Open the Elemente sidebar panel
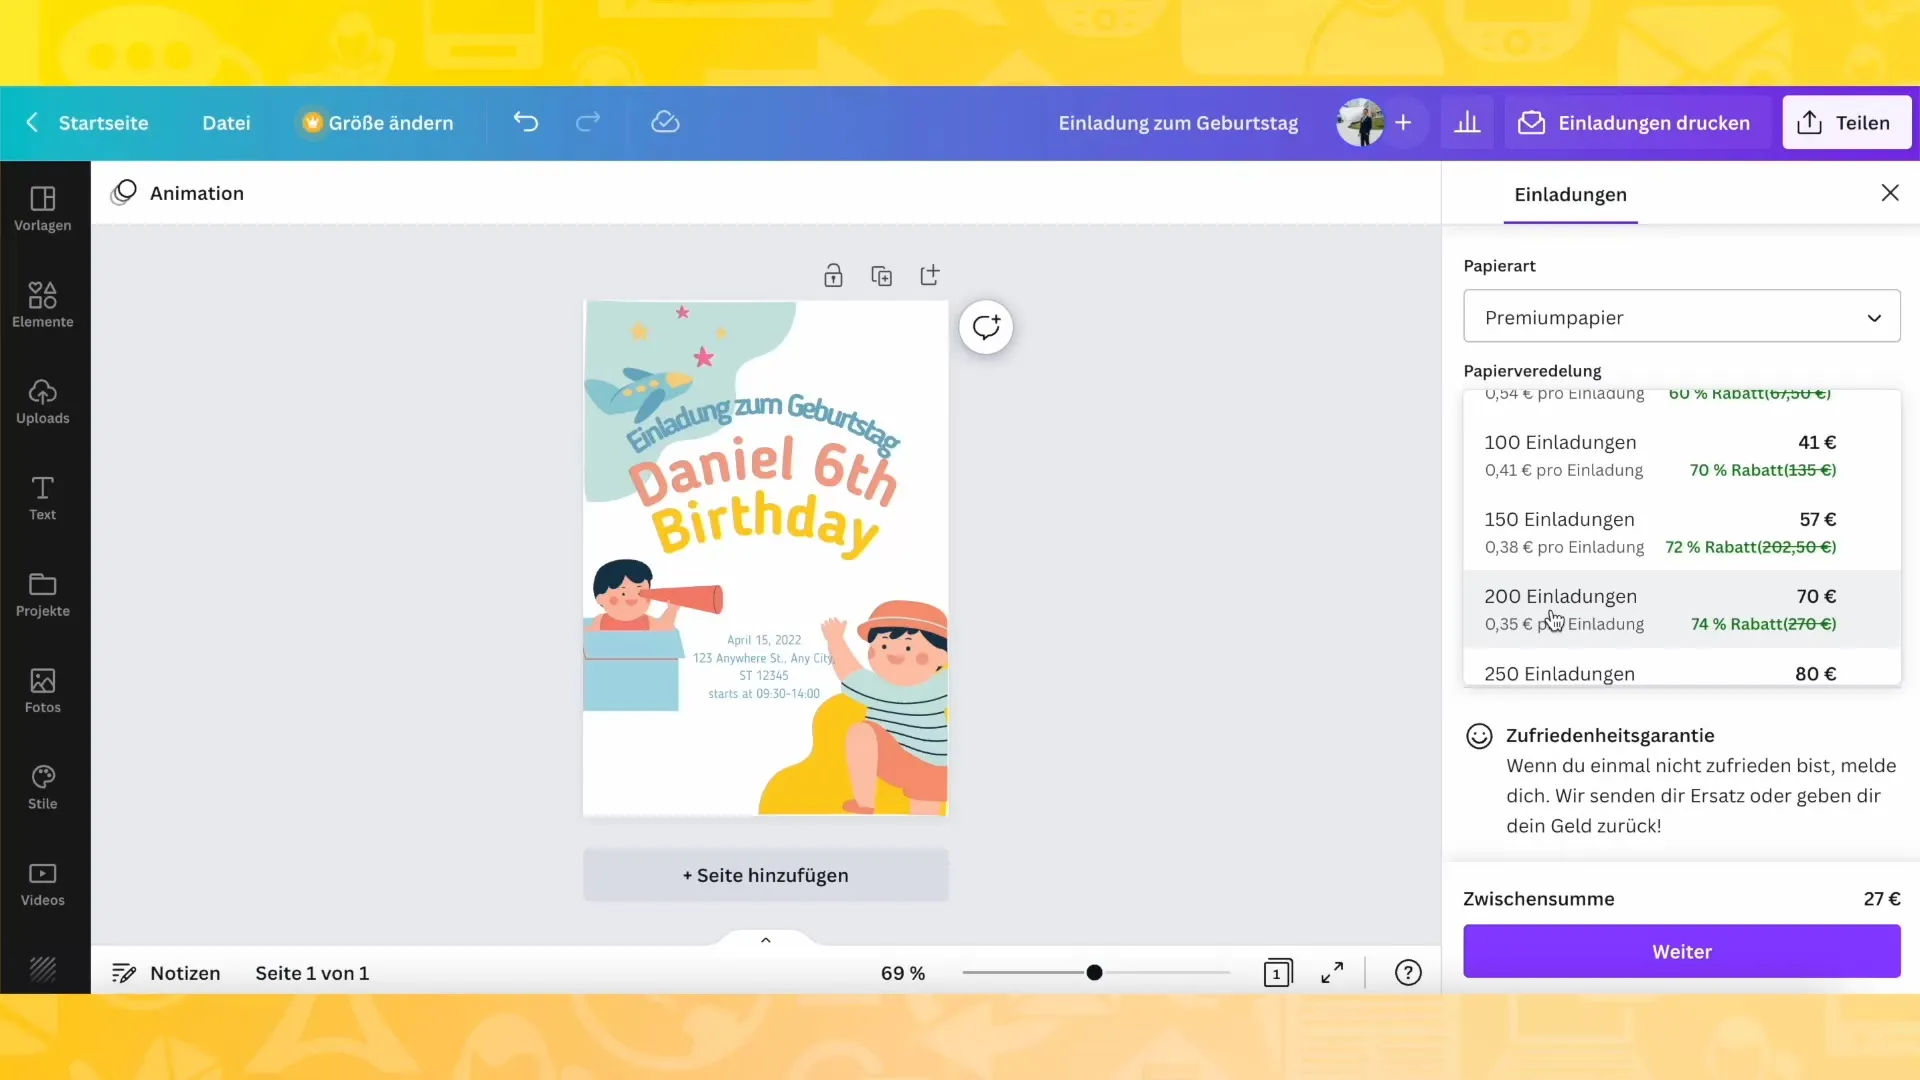The width and height of the screenshot is (1920, 1080). click(x=43, y=305)
